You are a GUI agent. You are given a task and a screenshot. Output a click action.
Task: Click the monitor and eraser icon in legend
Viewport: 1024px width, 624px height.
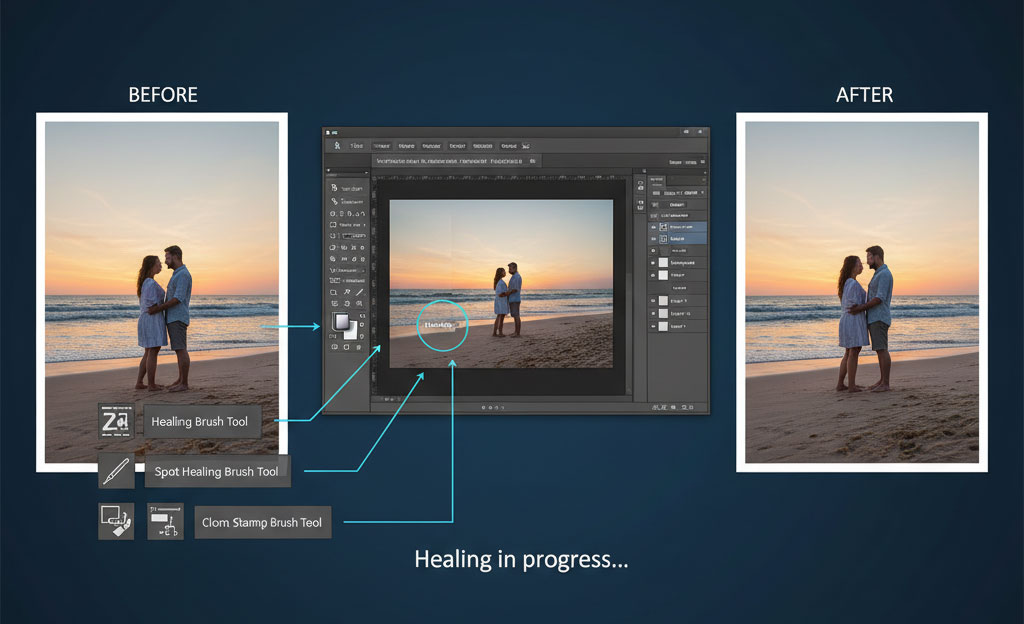pyautogui.click(x=116, y=521)
